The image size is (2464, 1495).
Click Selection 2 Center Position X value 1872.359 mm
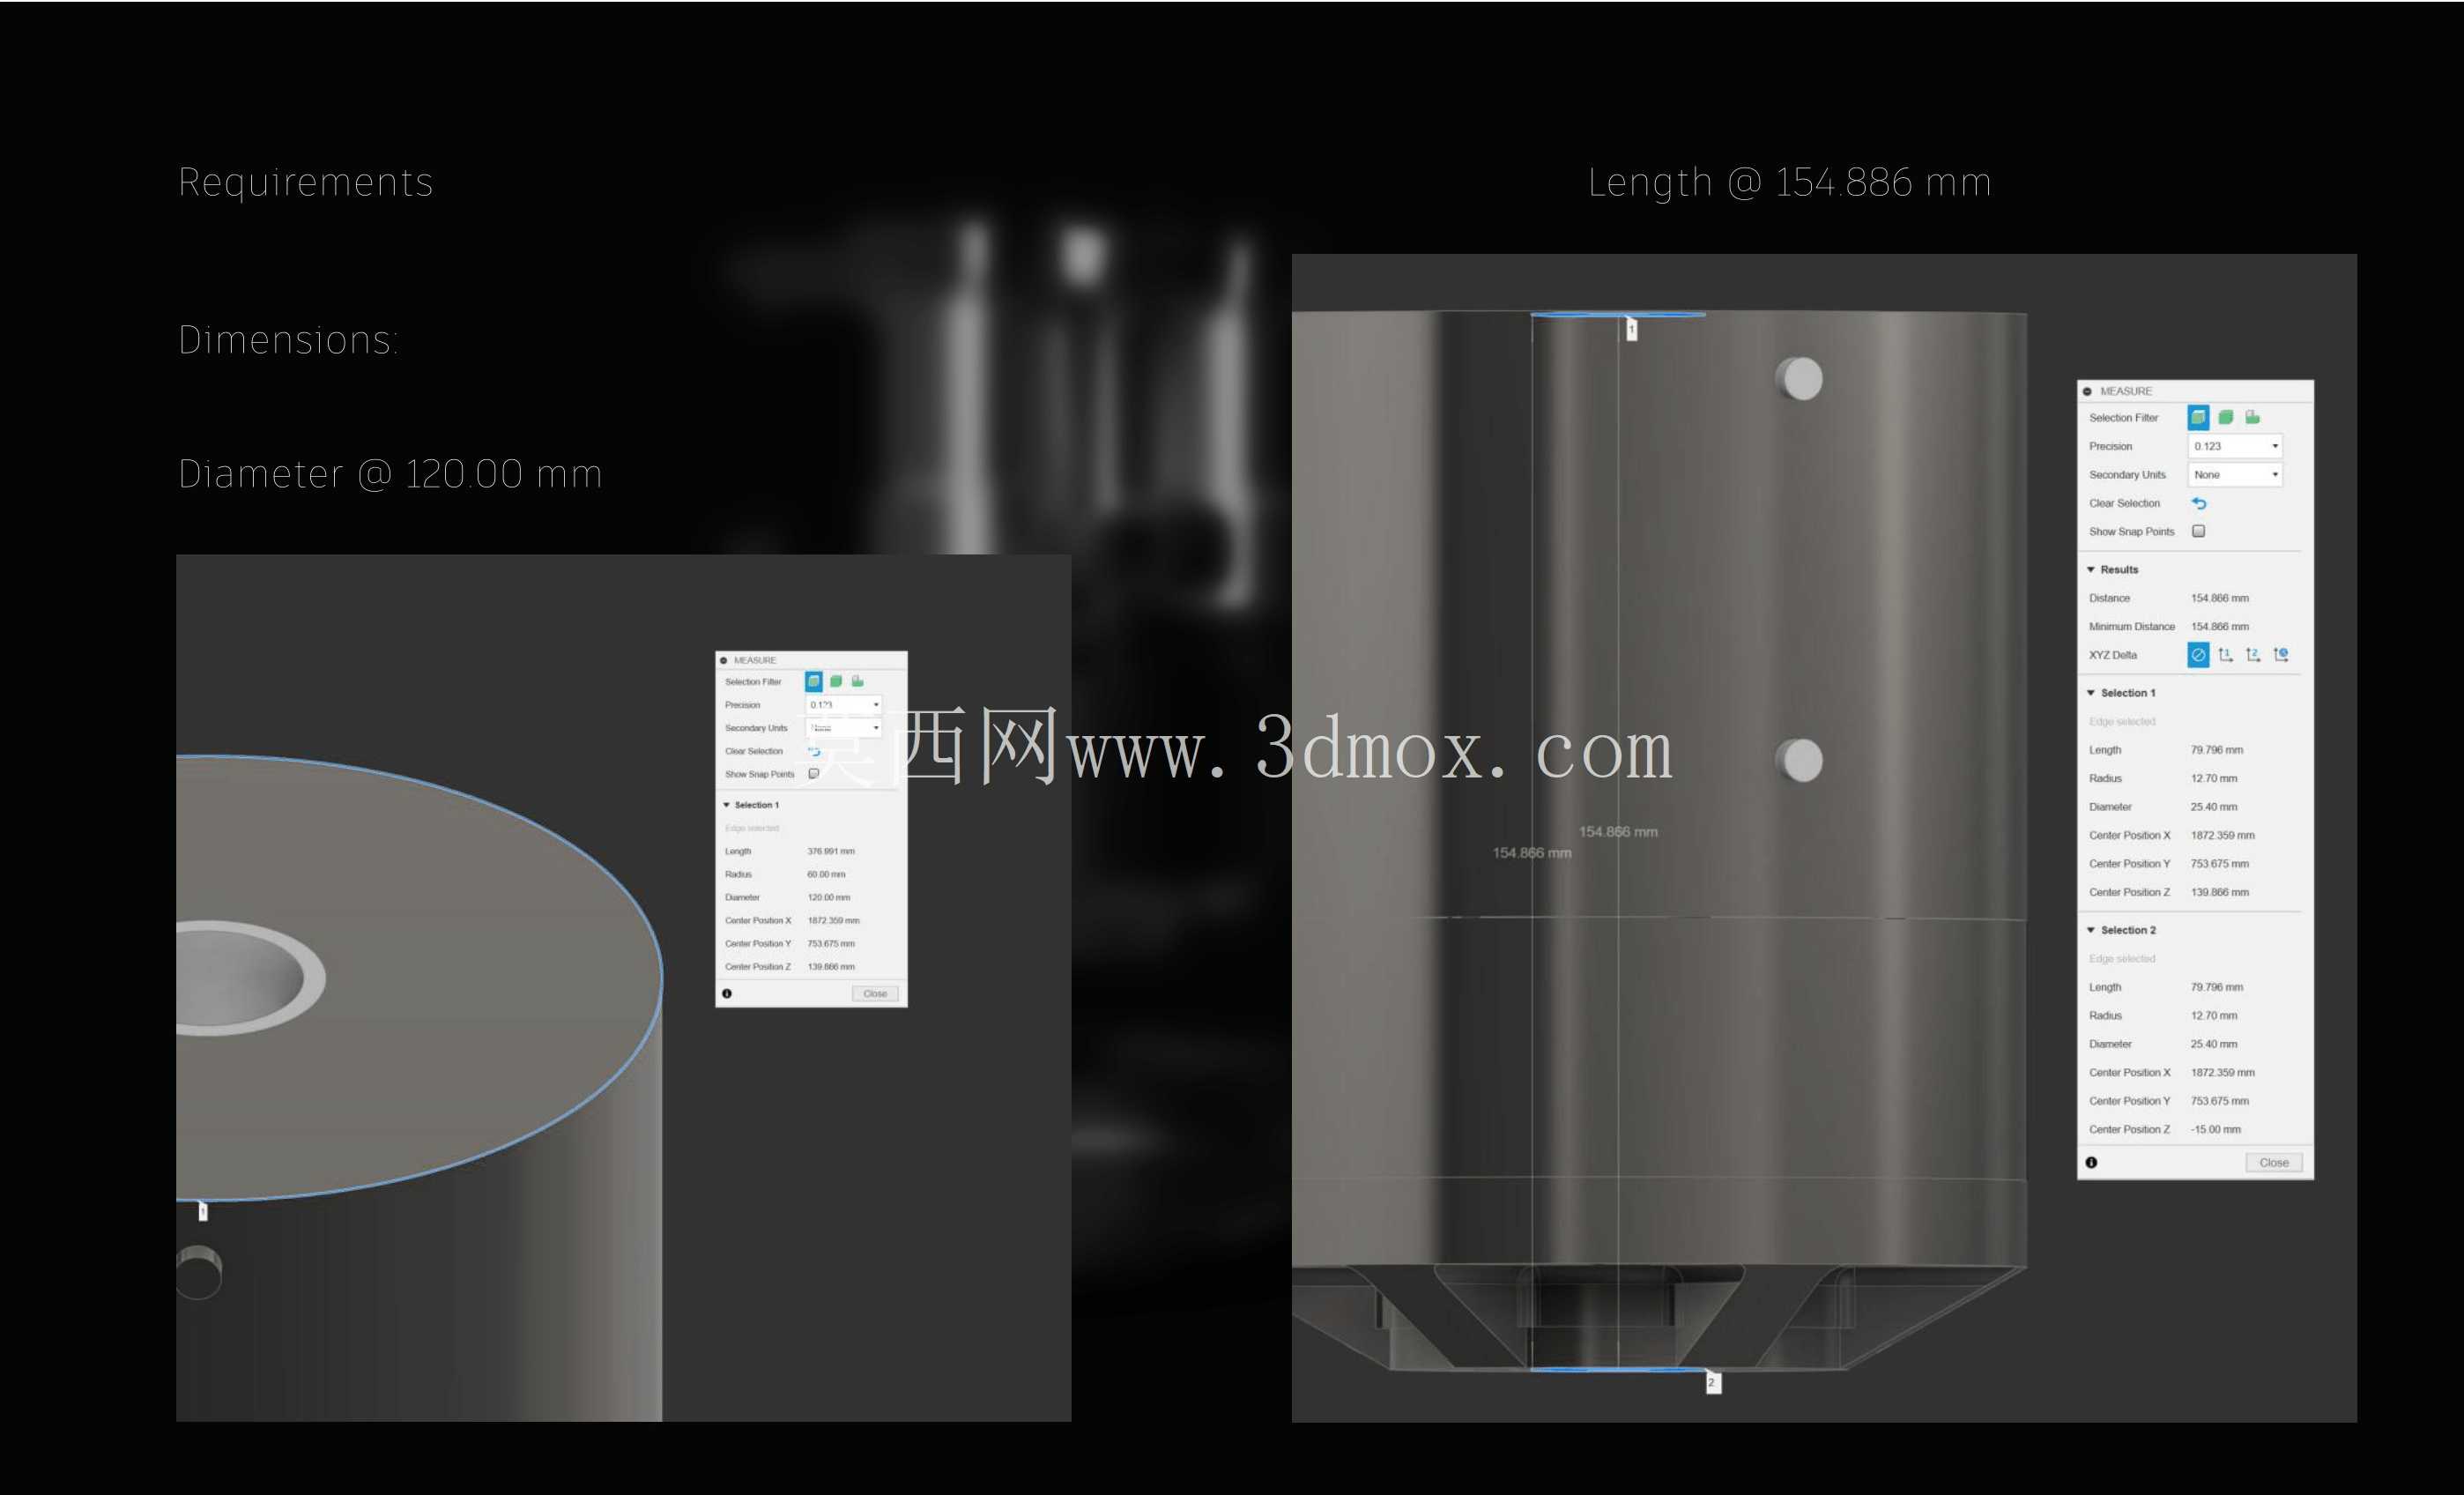coord(2223,1072)
